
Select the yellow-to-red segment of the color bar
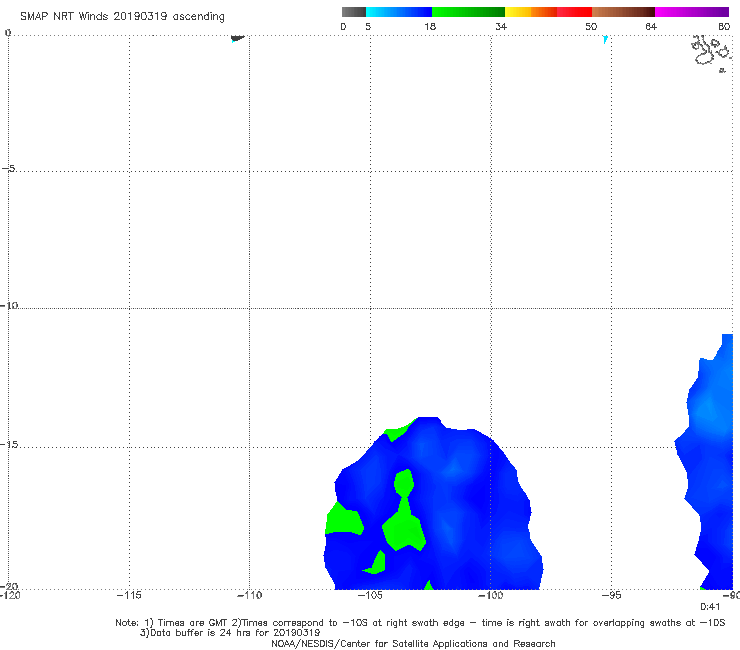pos(548,12)
